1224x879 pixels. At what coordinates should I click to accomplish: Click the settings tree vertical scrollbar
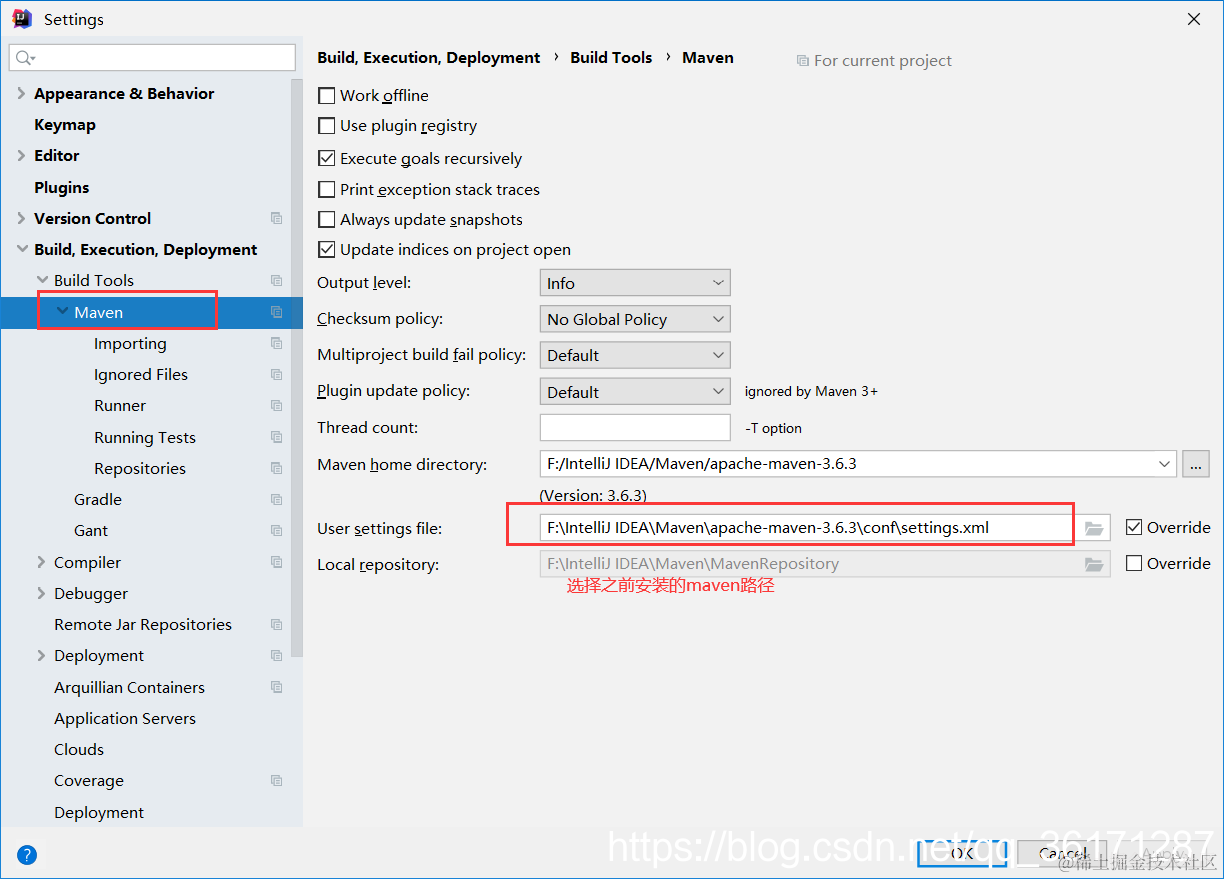coord(297,370)
